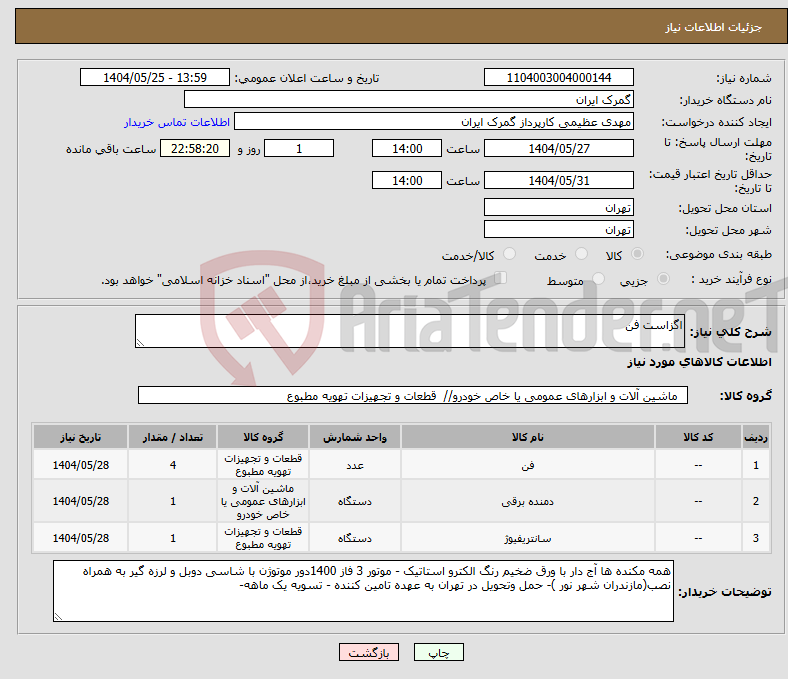
Task: Click the واحد شمارش column header
Action: coord(355,437)
